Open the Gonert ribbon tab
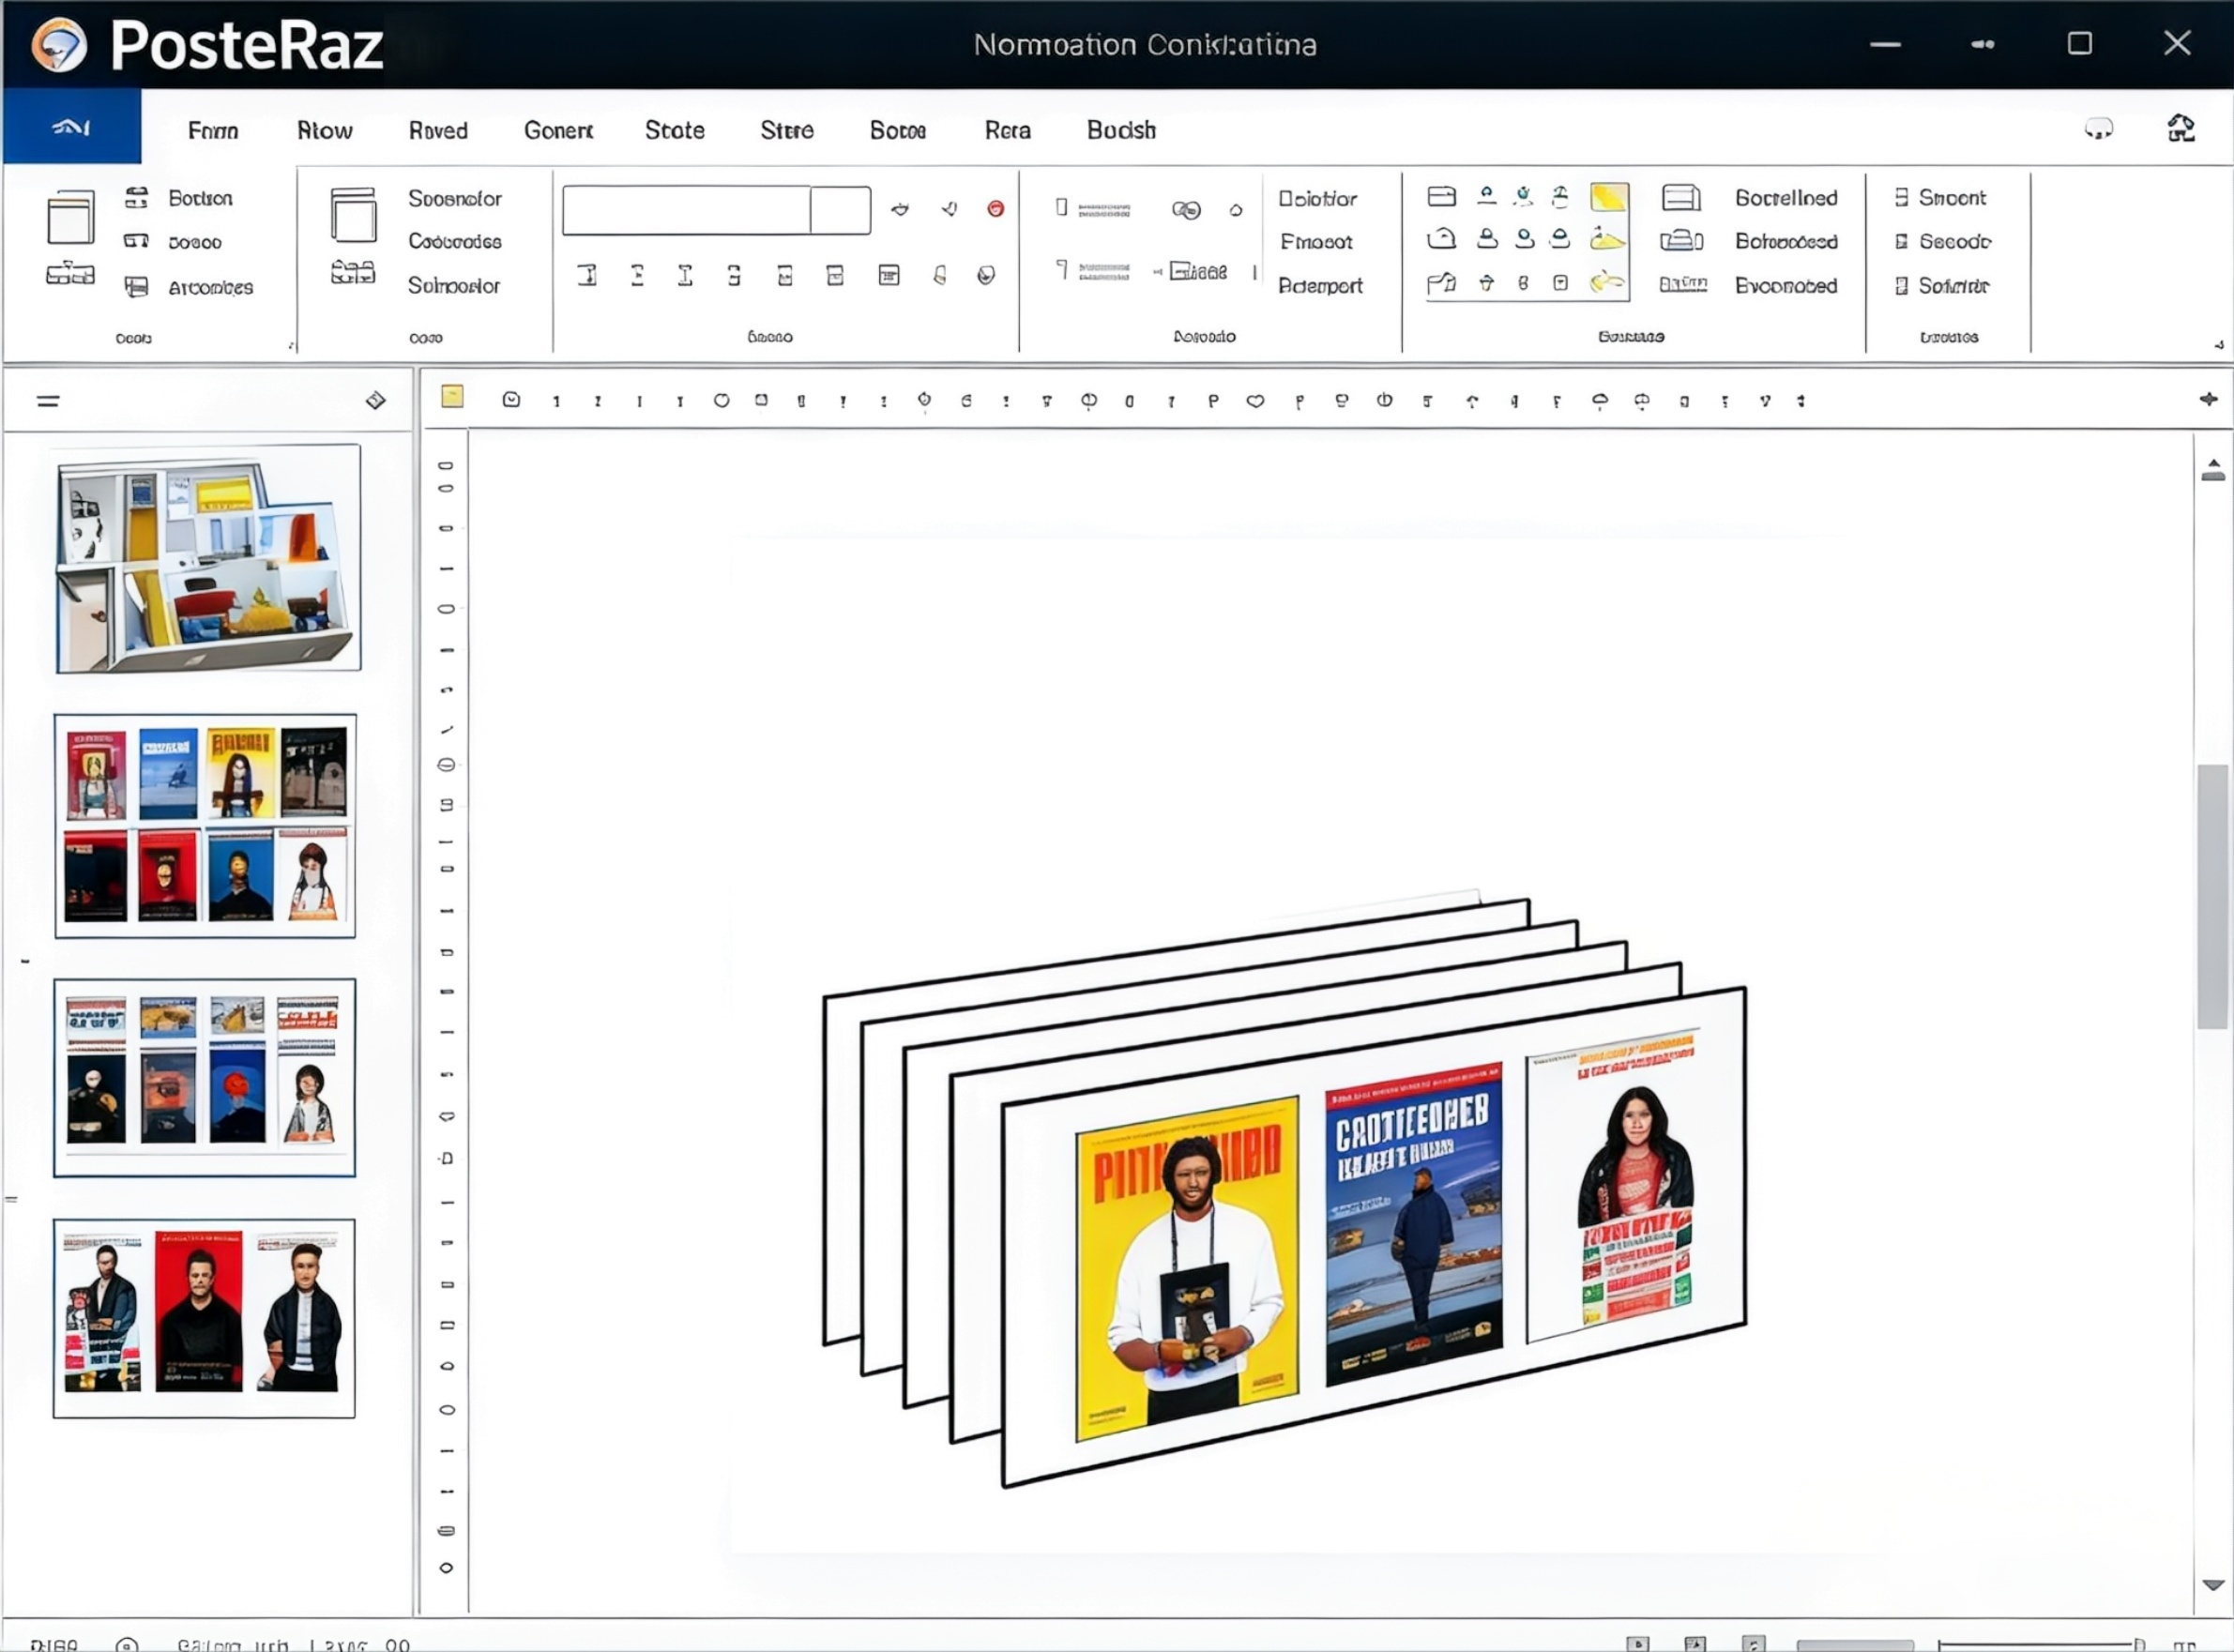Image resolution: width=2234 pixels, height=1652 pixels. click(x=558, y=130)
